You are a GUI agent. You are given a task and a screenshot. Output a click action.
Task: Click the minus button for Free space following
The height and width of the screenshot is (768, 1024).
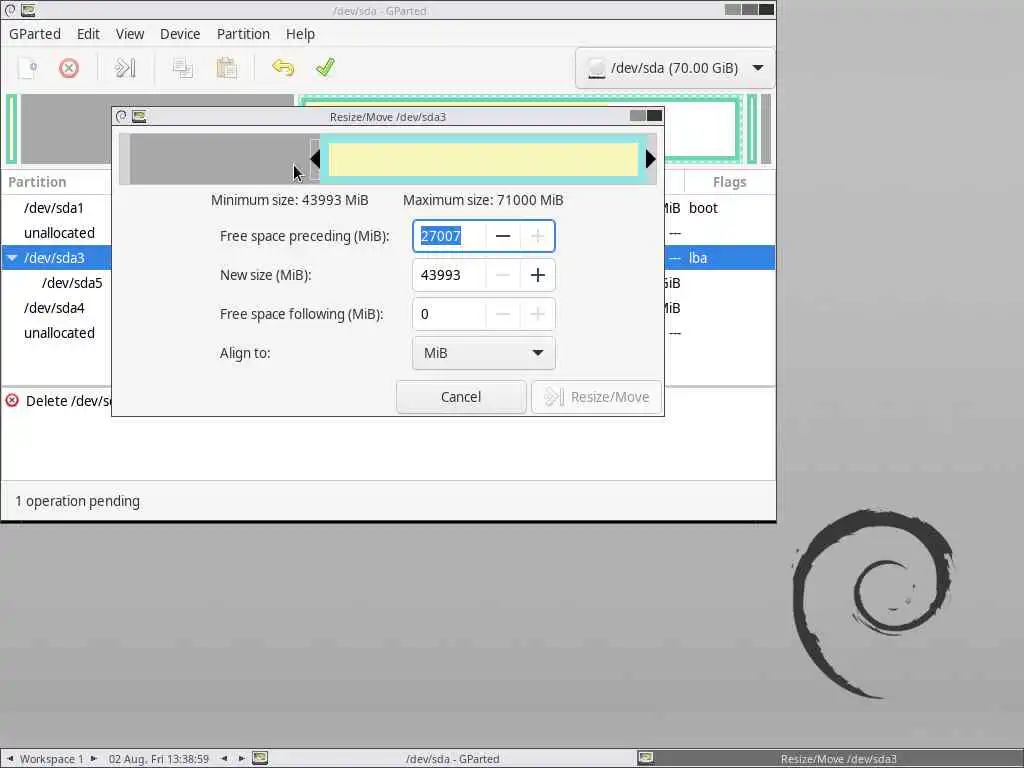pyautogui.click(x=503, y=314)
